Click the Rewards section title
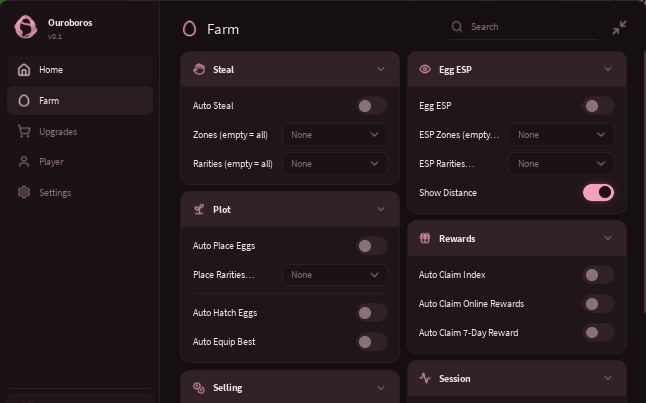646x403 pixels. pos(457,239)
